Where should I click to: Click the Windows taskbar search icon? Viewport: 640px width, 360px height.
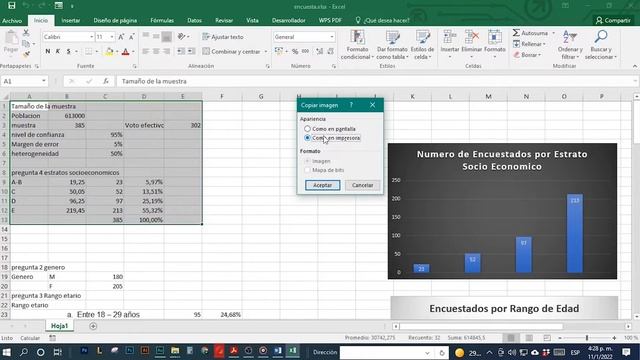(x=24, y=352)
